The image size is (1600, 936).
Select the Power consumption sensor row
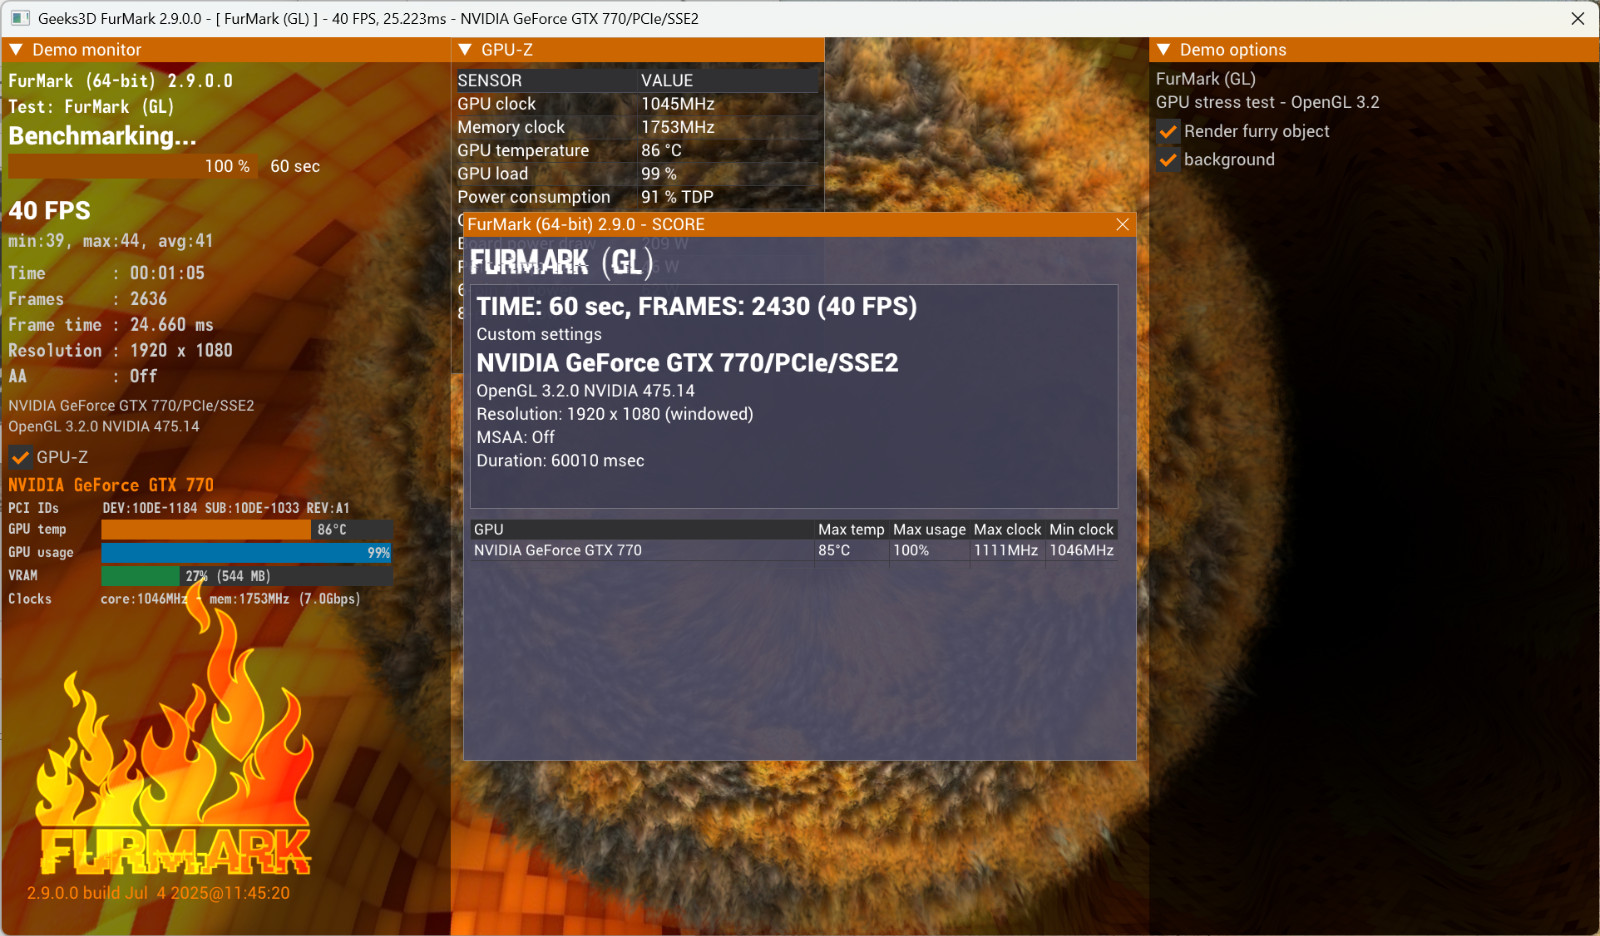click(638, 197)
